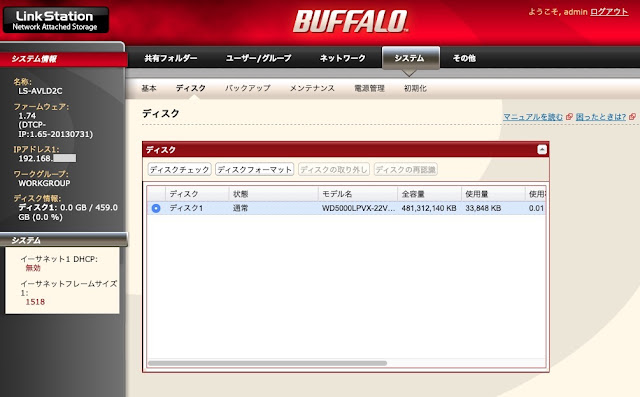Open the マニュアルを読む link
Viewport: 640px width, 397px height.
[533, 117]
